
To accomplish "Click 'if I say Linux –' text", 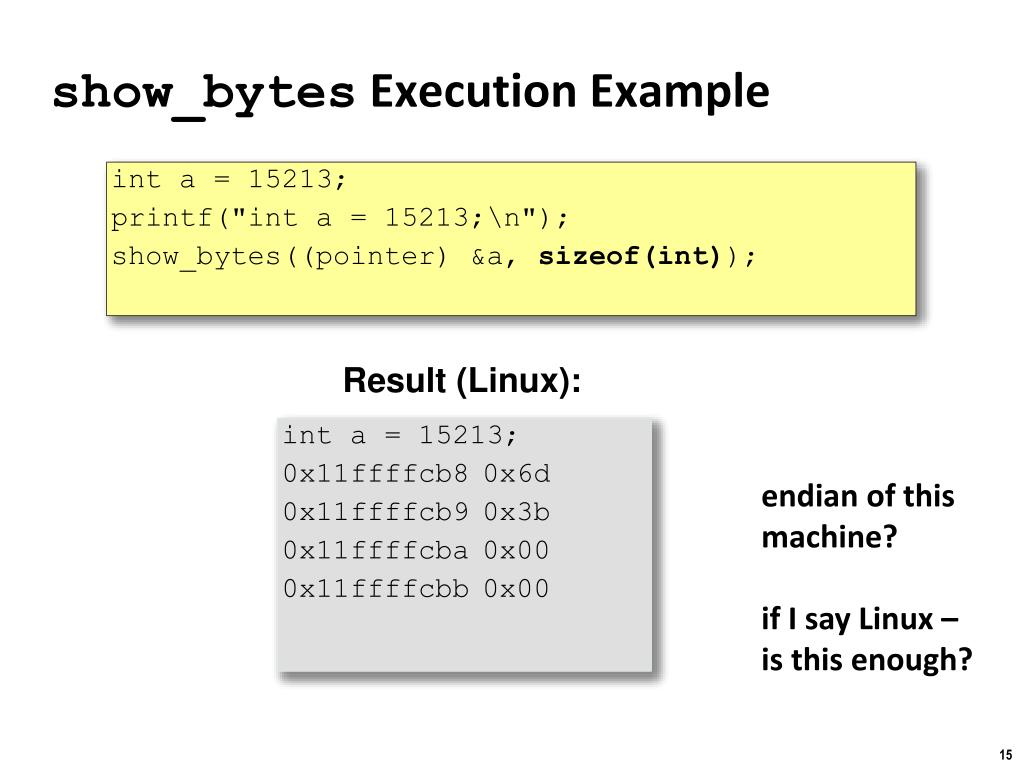I will 859,618.
